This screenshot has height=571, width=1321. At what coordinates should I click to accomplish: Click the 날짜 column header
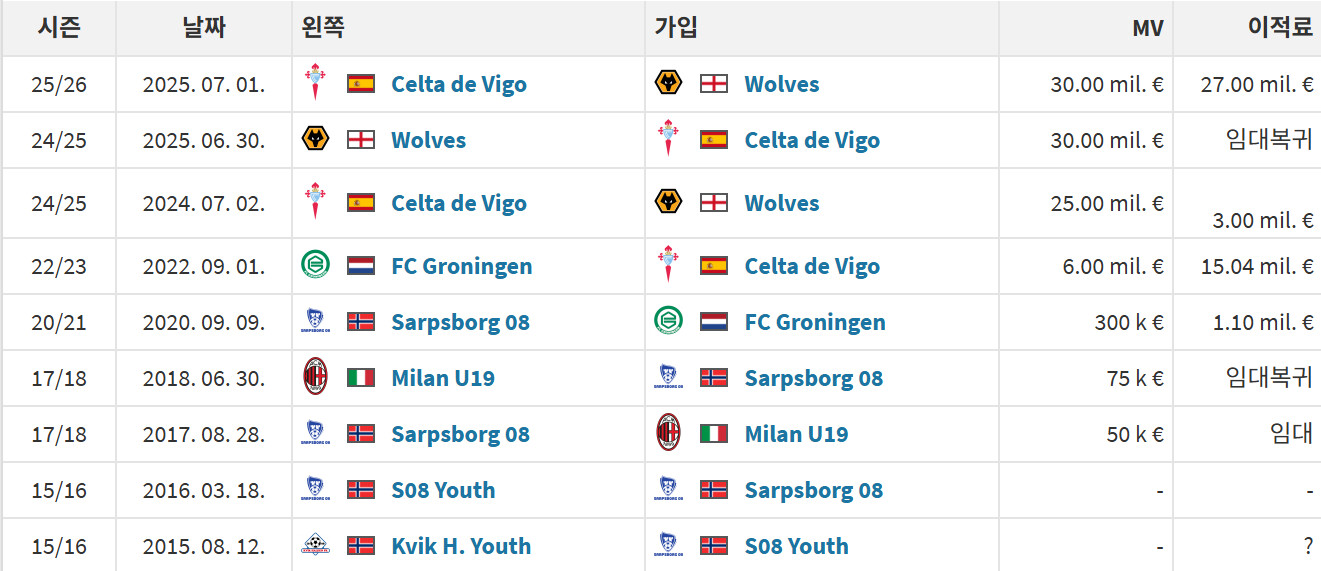pos(204,28)
